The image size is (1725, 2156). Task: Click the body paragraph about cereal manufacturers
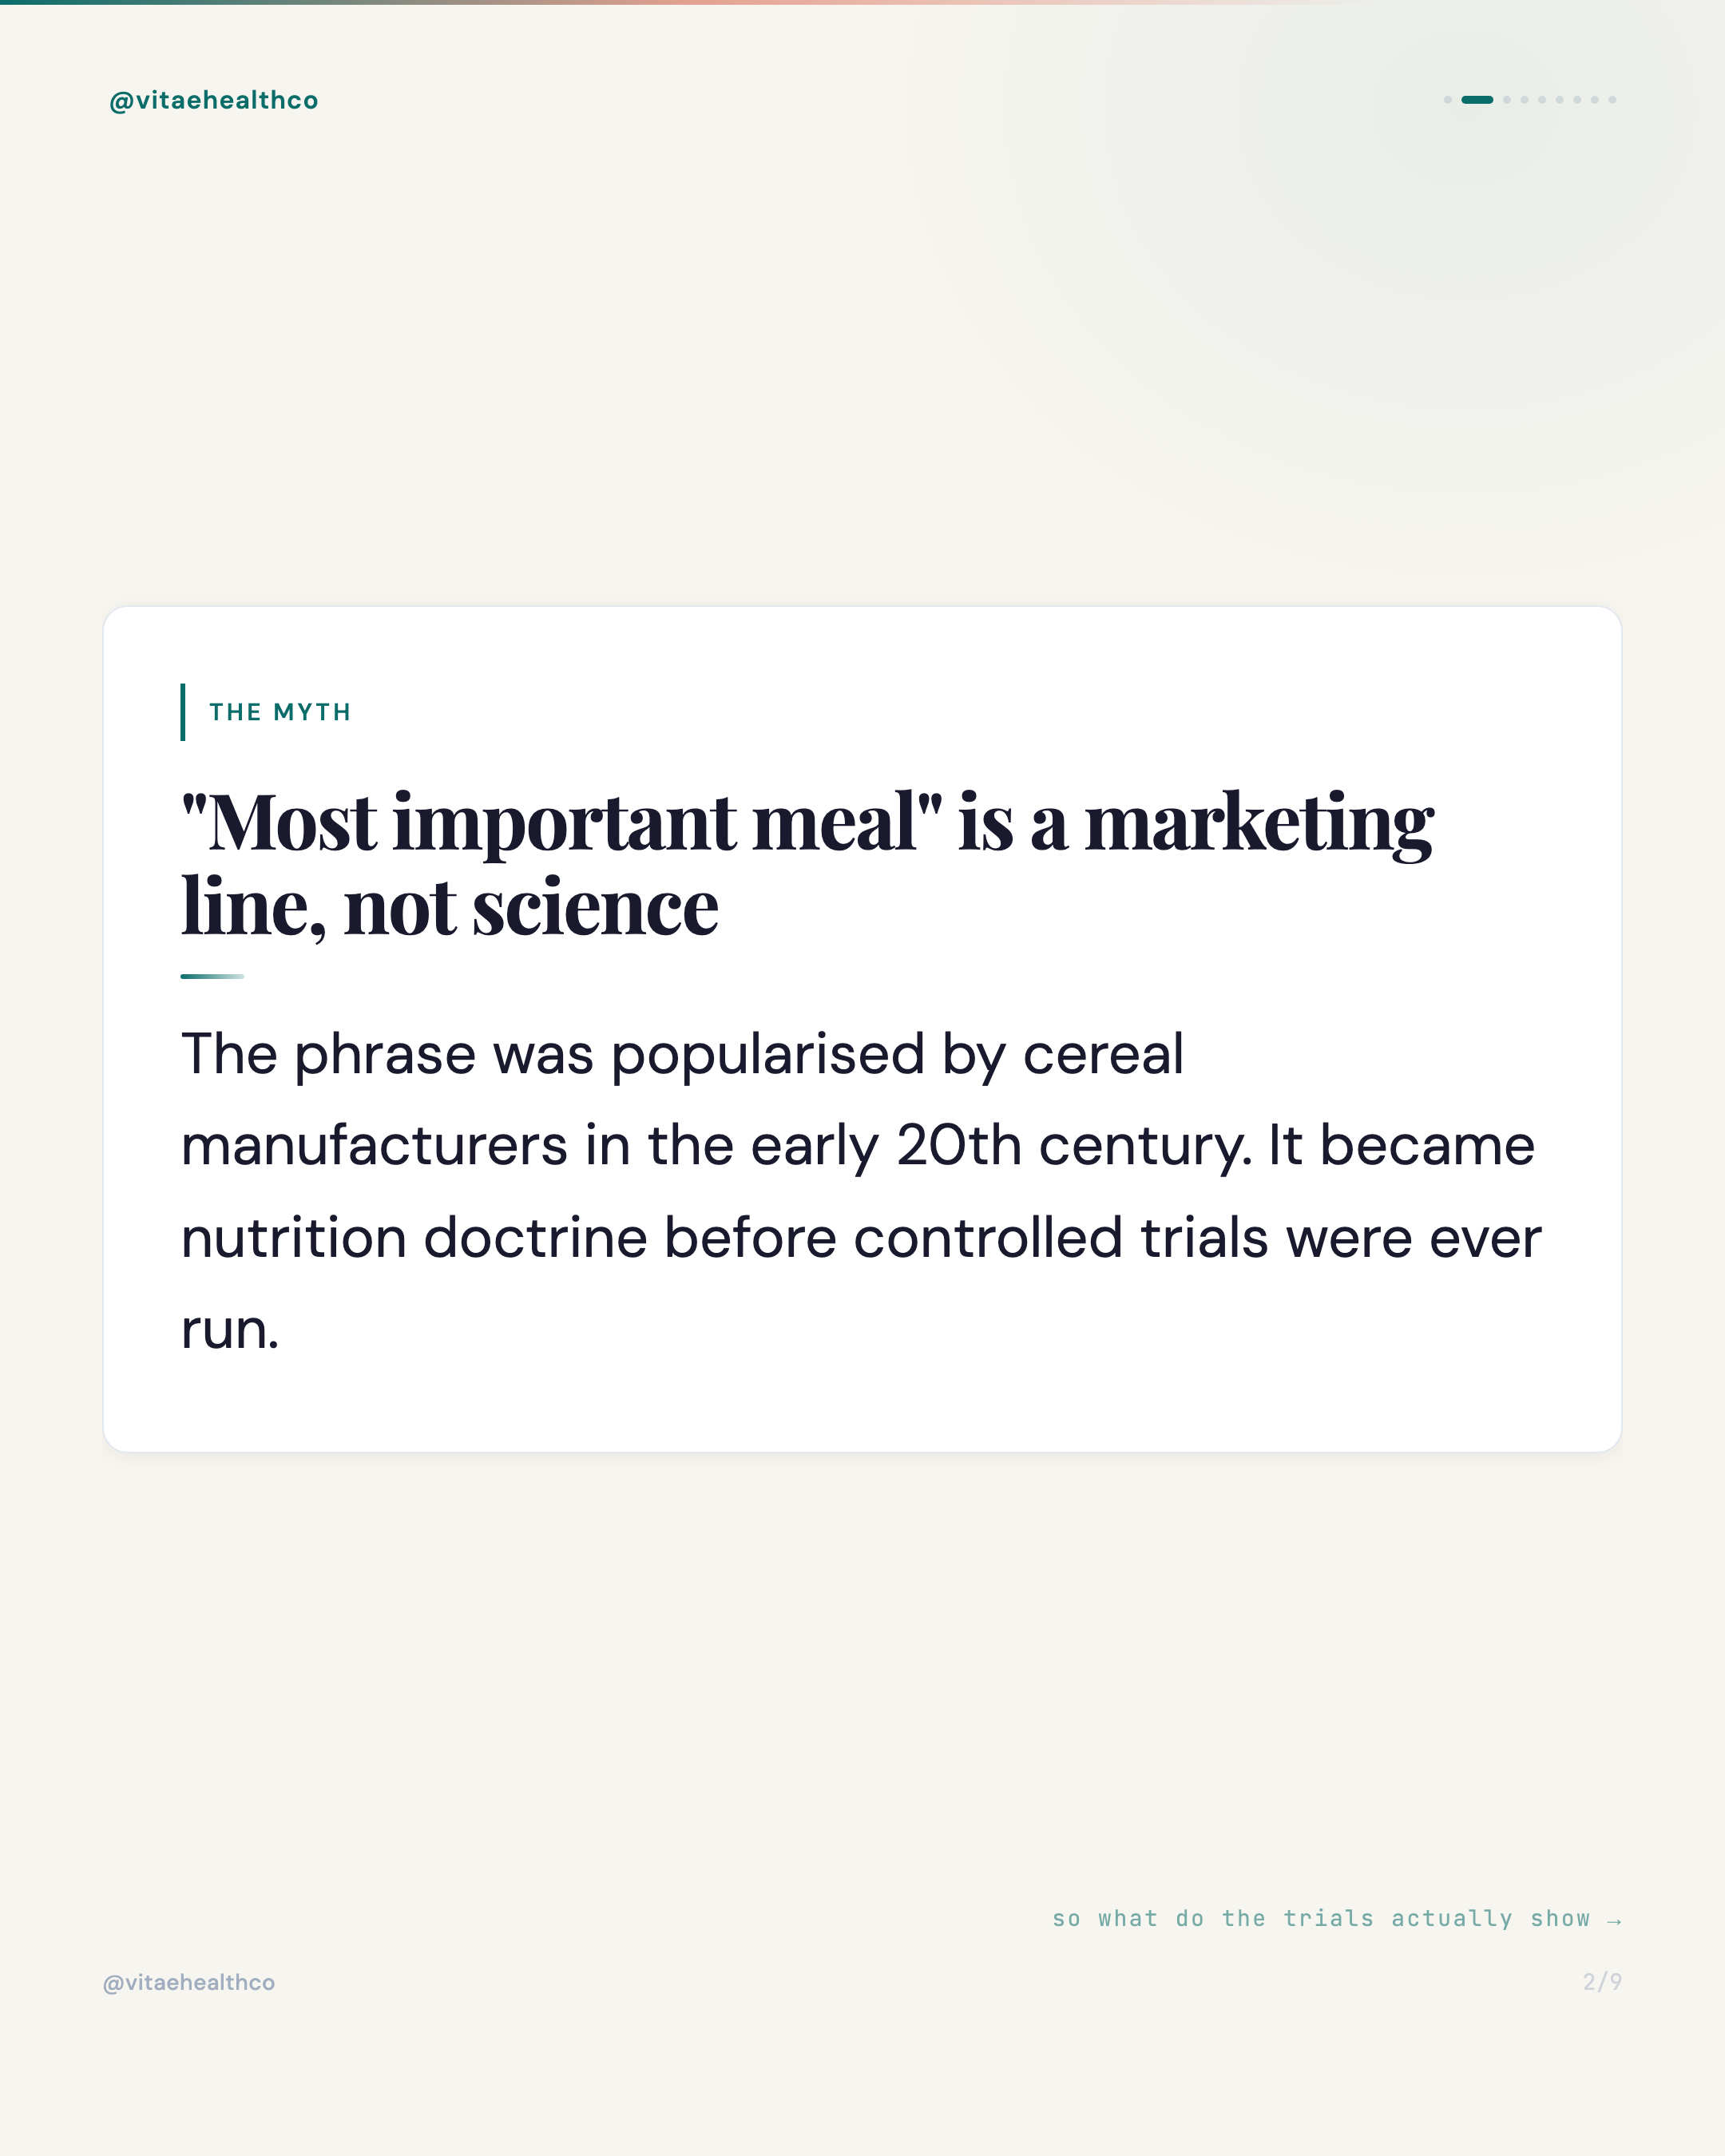pyautogui.click(x=861, y=1191)
